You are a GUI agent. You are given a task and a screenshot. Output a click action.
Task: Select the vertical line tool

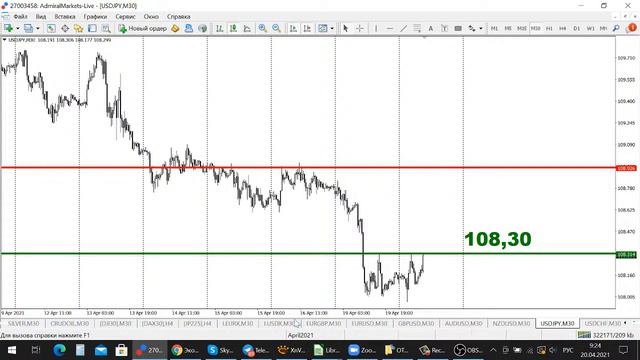click(x=376, y=28)
